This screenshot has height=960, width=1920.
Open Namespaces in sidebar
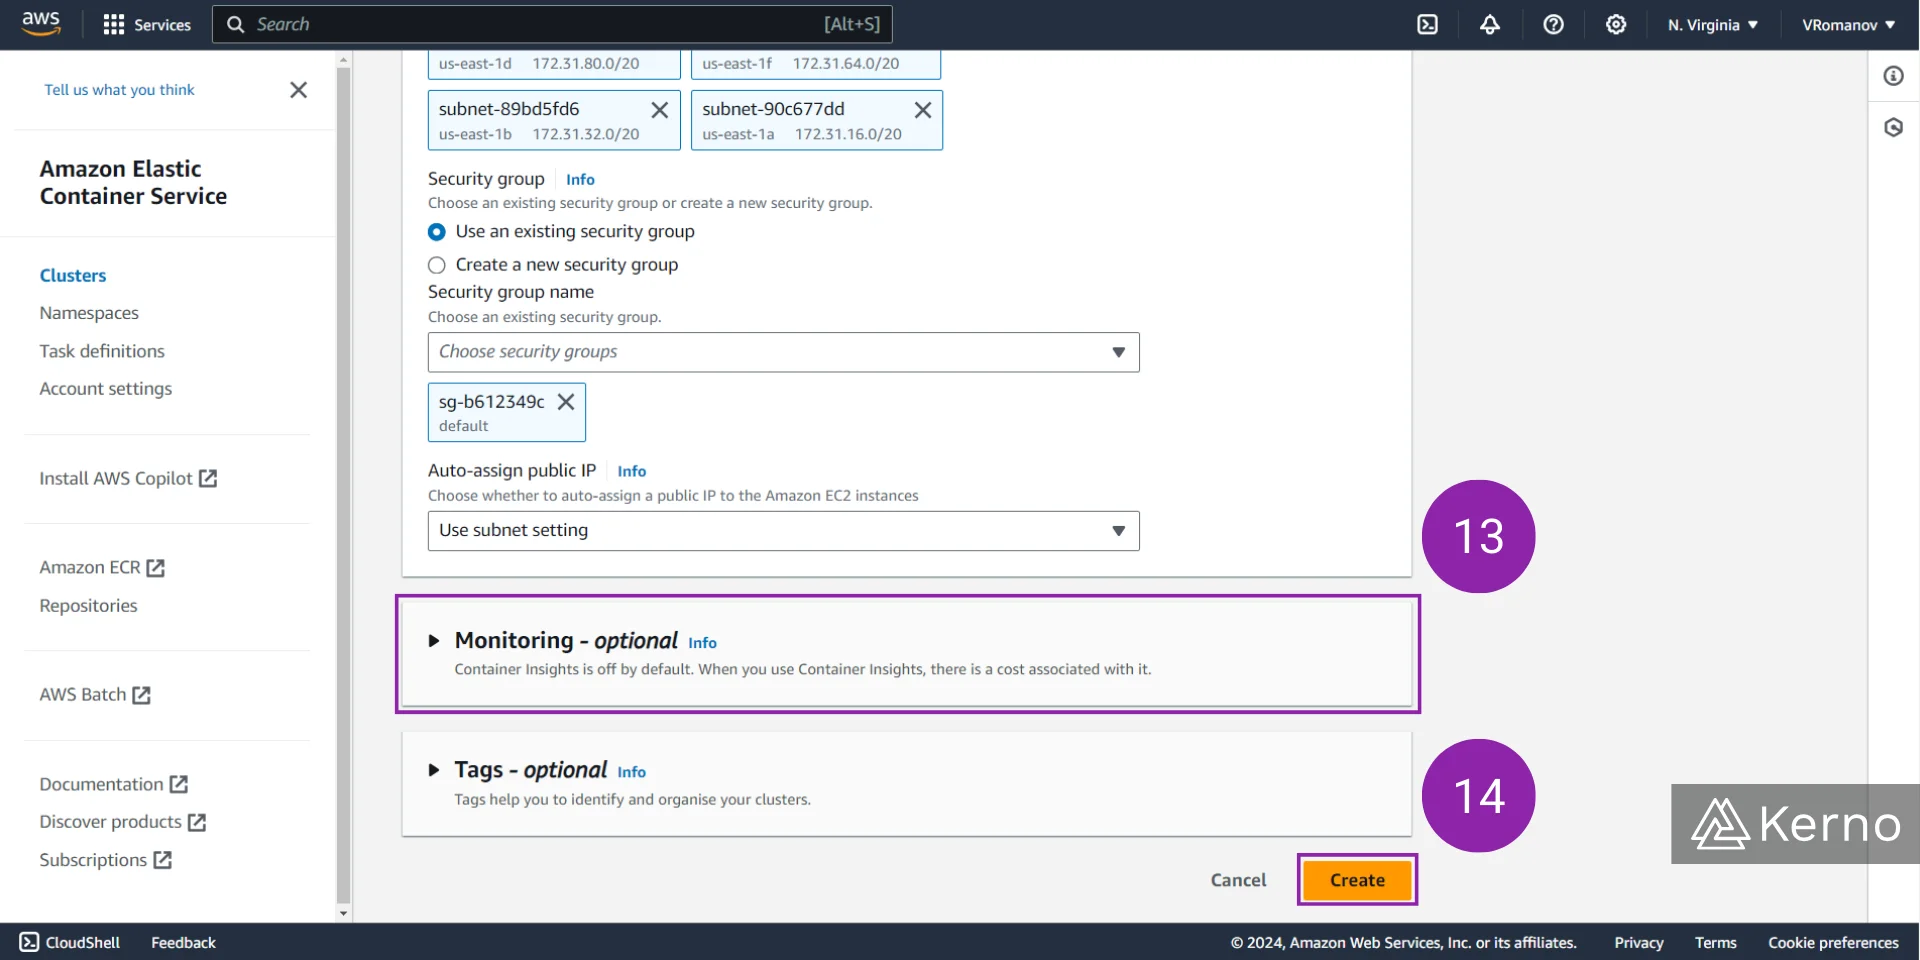point(89,313)
